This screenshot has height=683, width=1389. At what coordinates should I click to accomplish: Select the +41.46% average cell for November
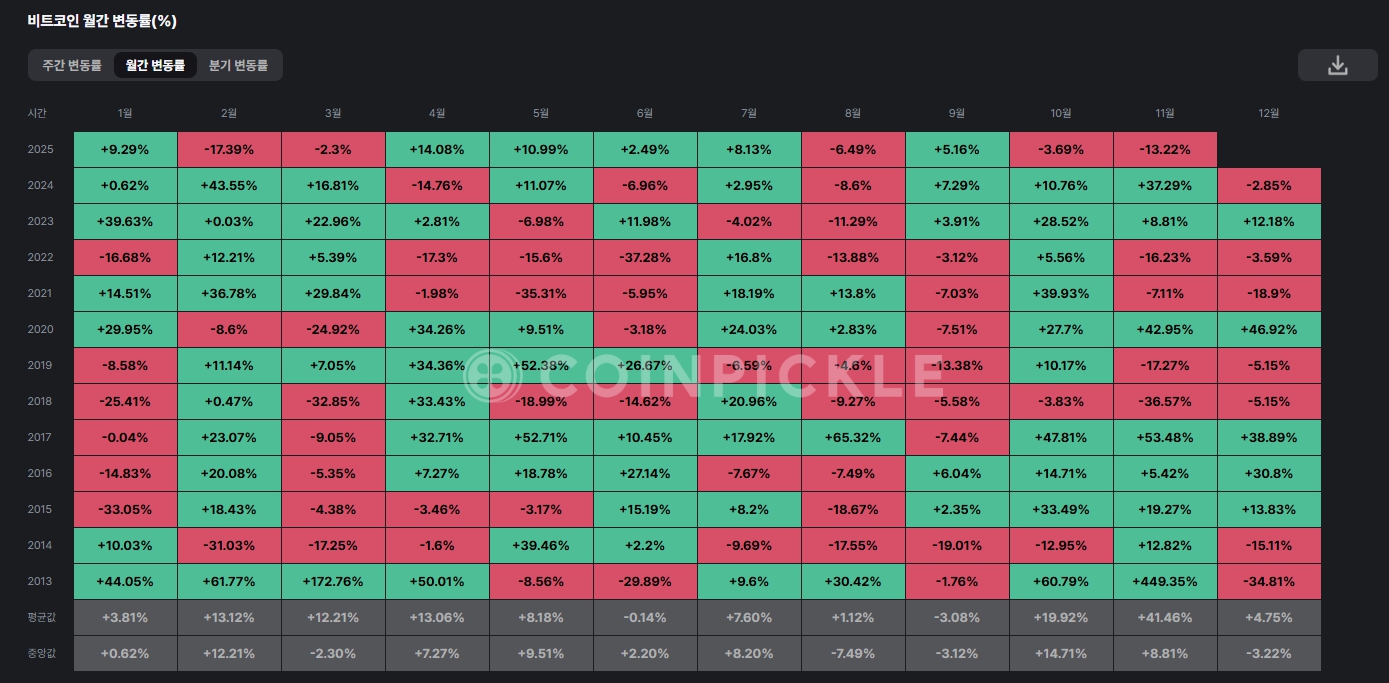(1165, 618)
